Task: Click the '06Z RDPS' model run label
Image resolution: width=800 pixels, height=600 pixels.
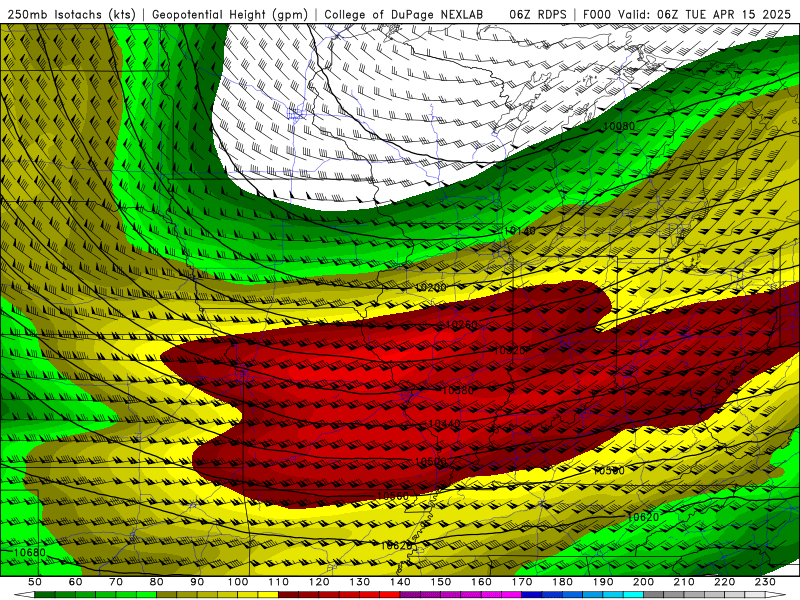Action: coord(537,14)
